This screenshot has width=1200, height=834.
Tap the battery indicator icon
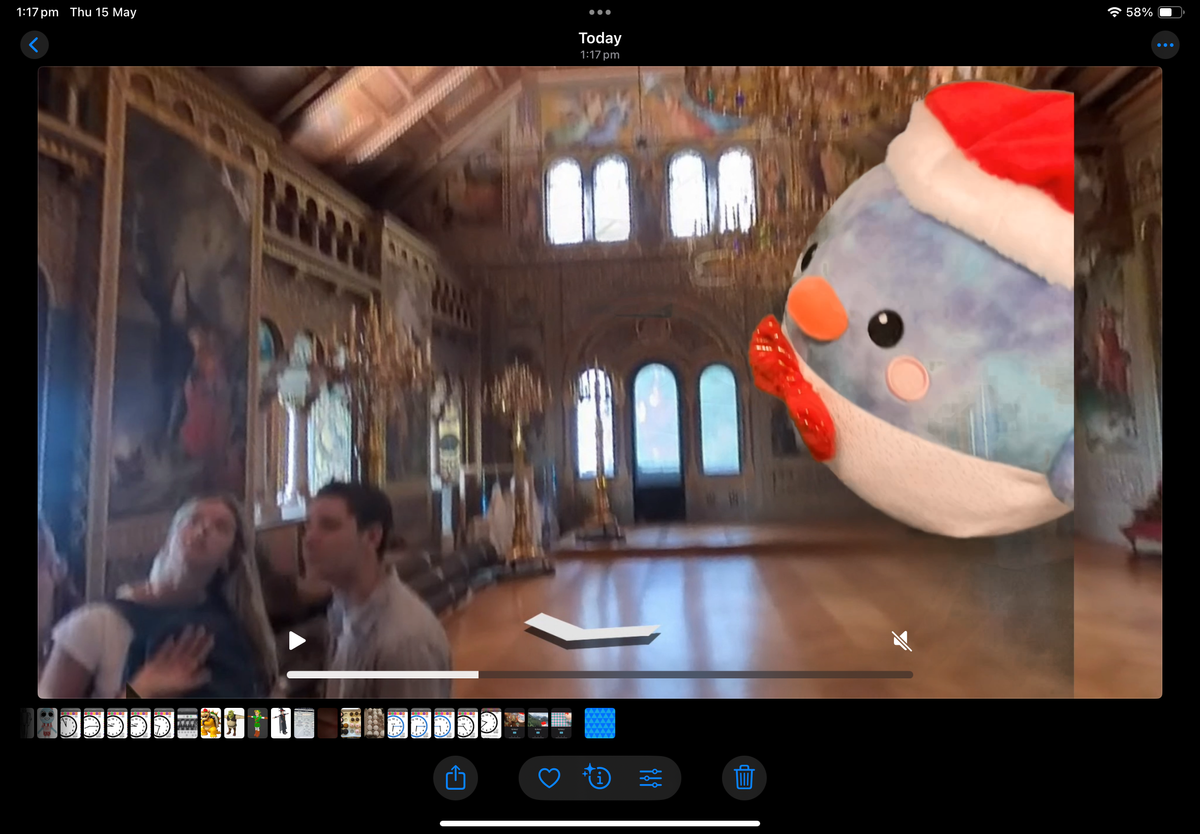click(x=1170, y=12)
